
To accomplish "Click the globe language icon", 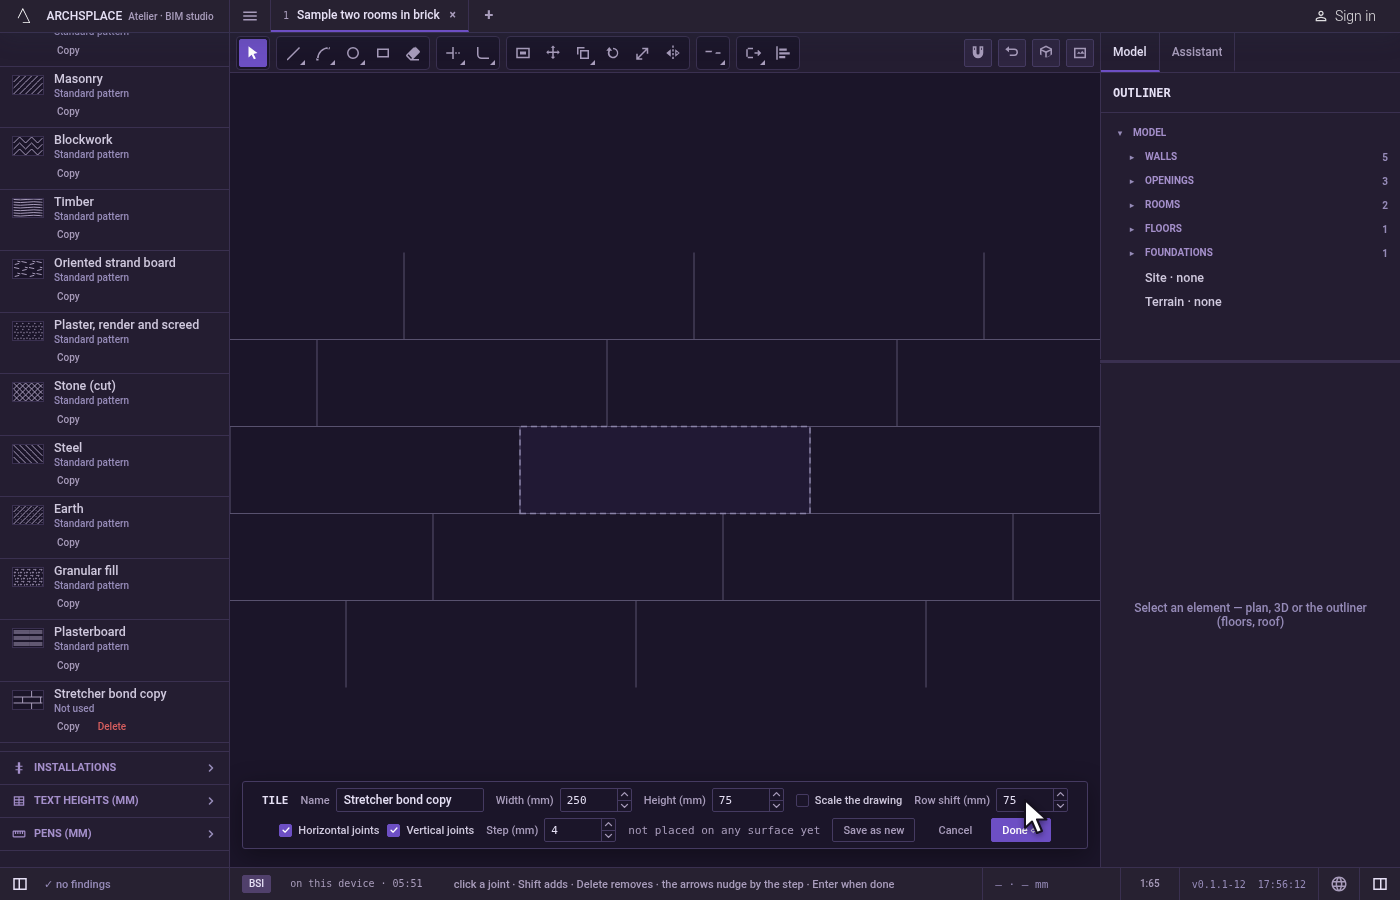I will coord(1339,884).
